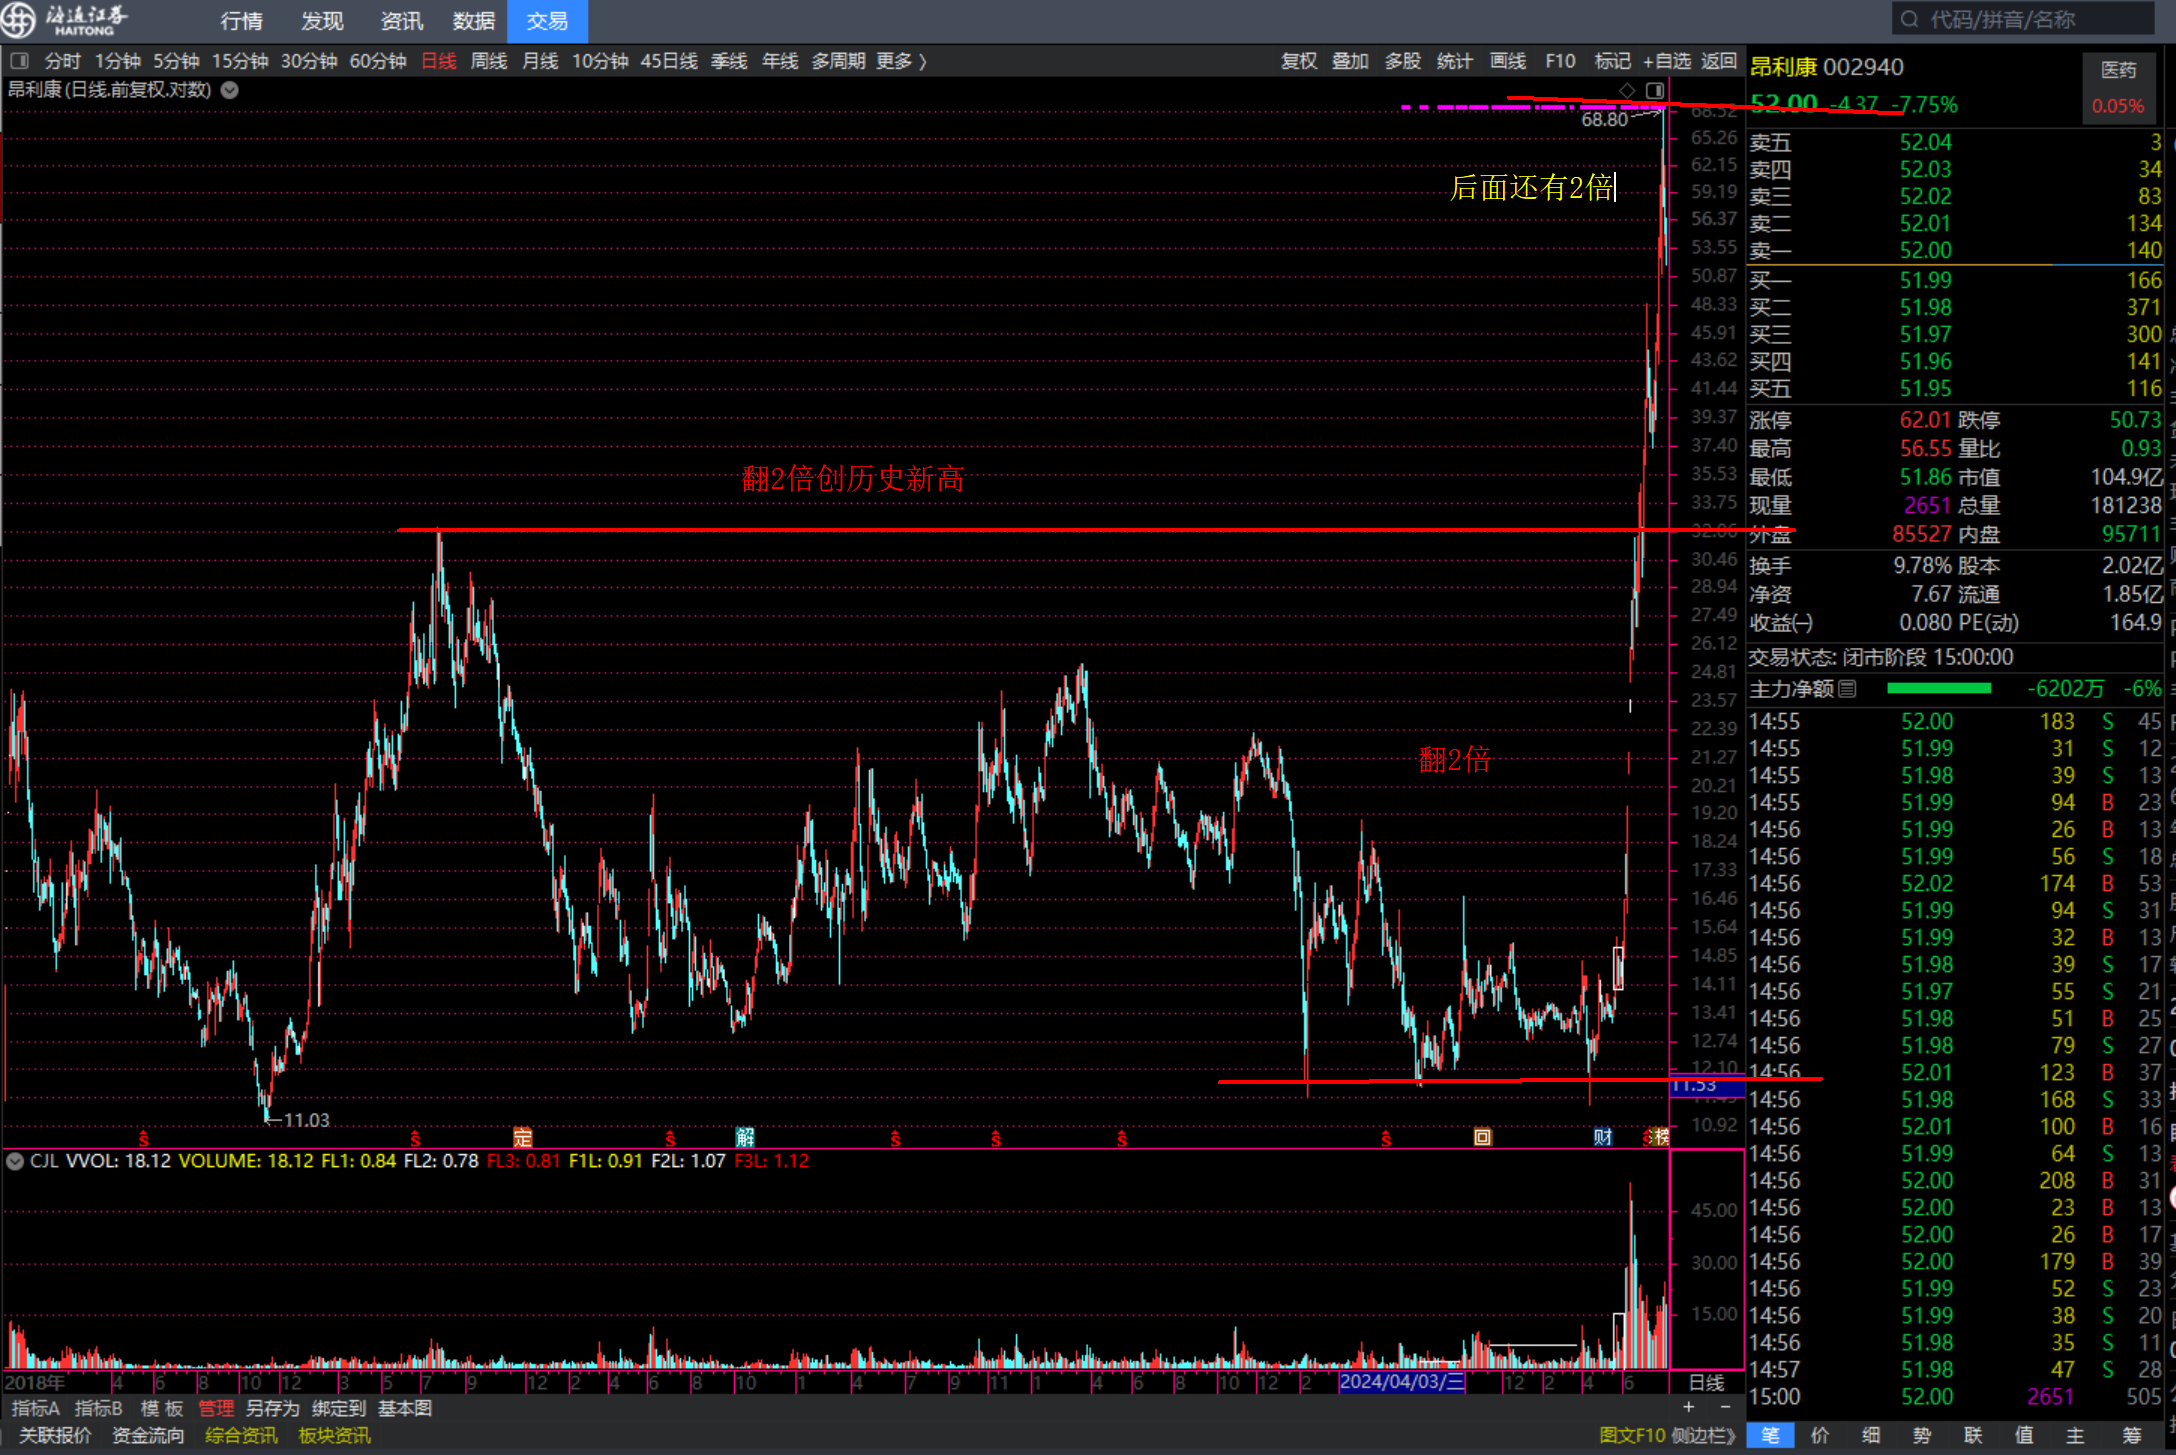2176x1455 pixels.
Task: Select the 指标B tab
Action: pos(99,1408)
